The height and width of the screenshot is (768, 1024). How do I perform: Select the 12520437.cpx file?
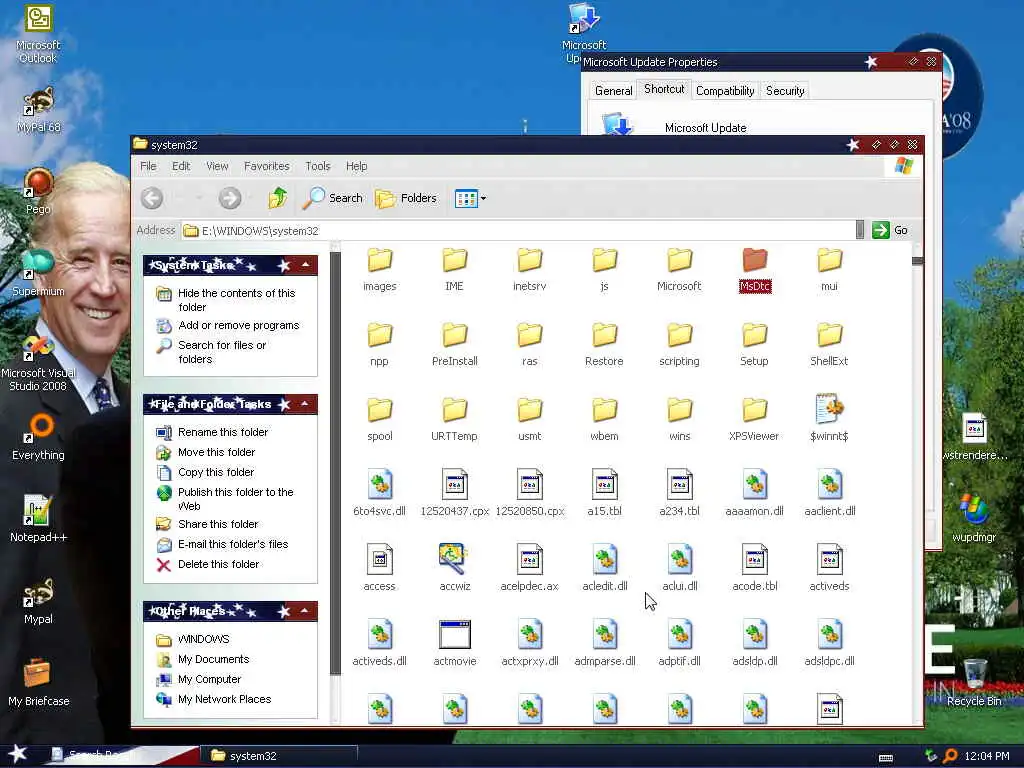(455, 494)
